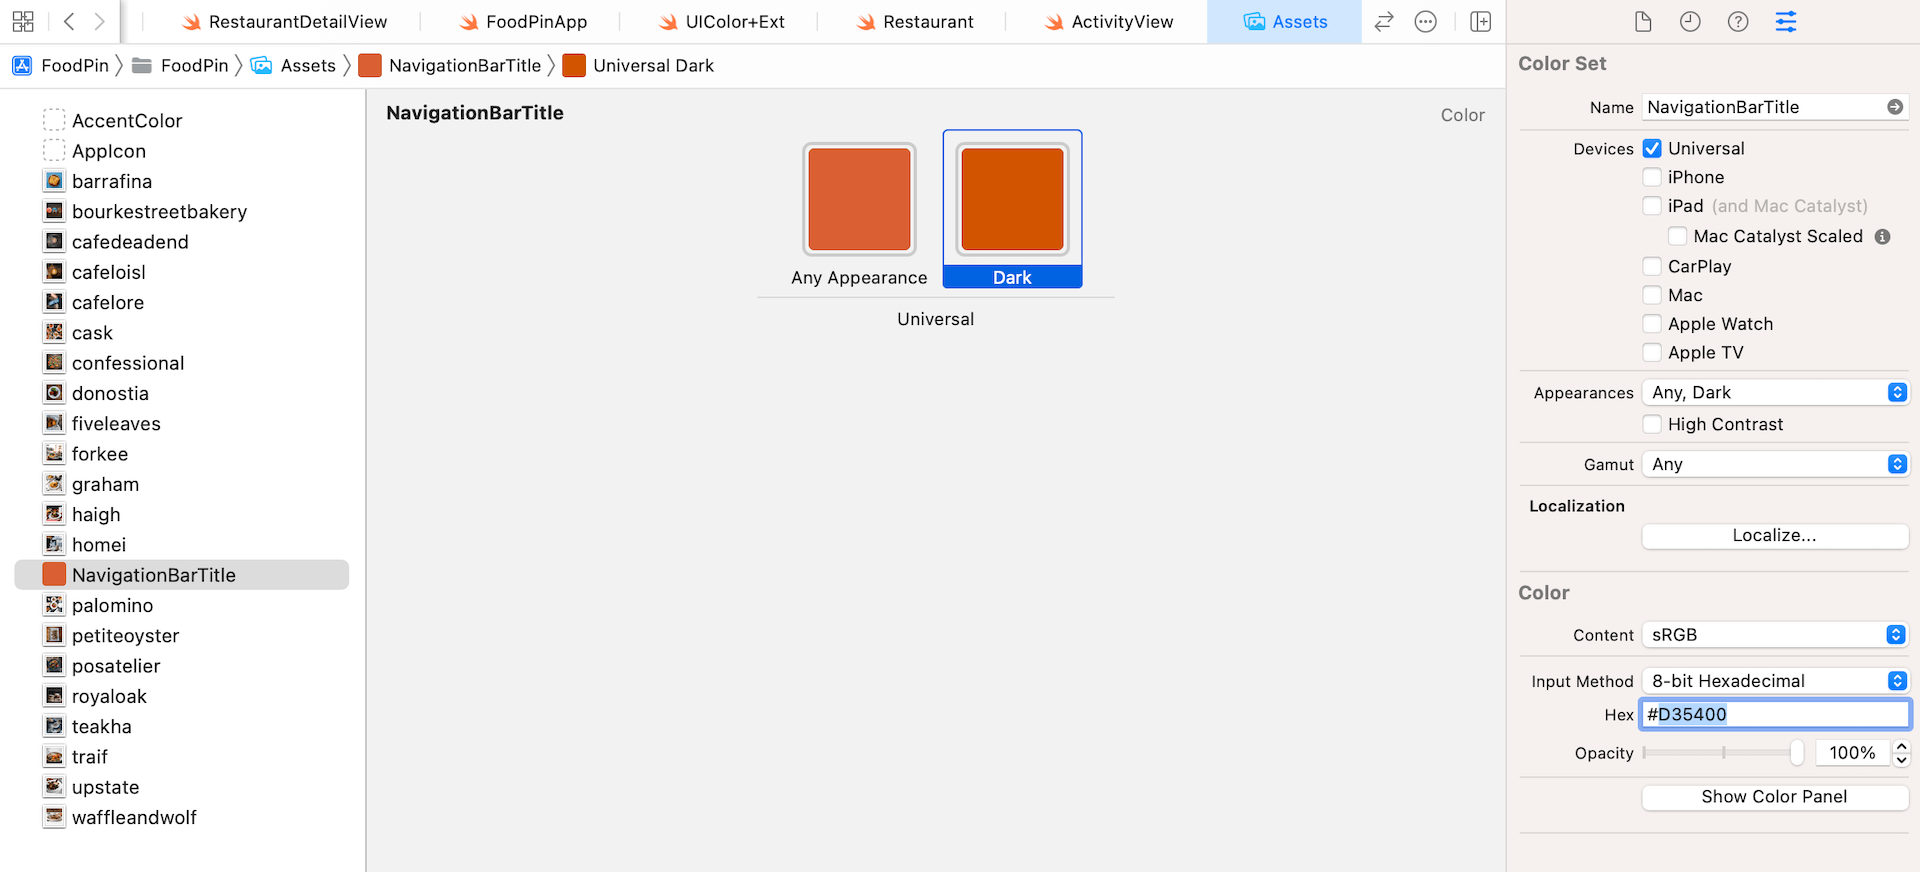Decrease opacity with the stepper down arrow
The height and width of the screenshot is (872, 1920).
click(1901, 760)
